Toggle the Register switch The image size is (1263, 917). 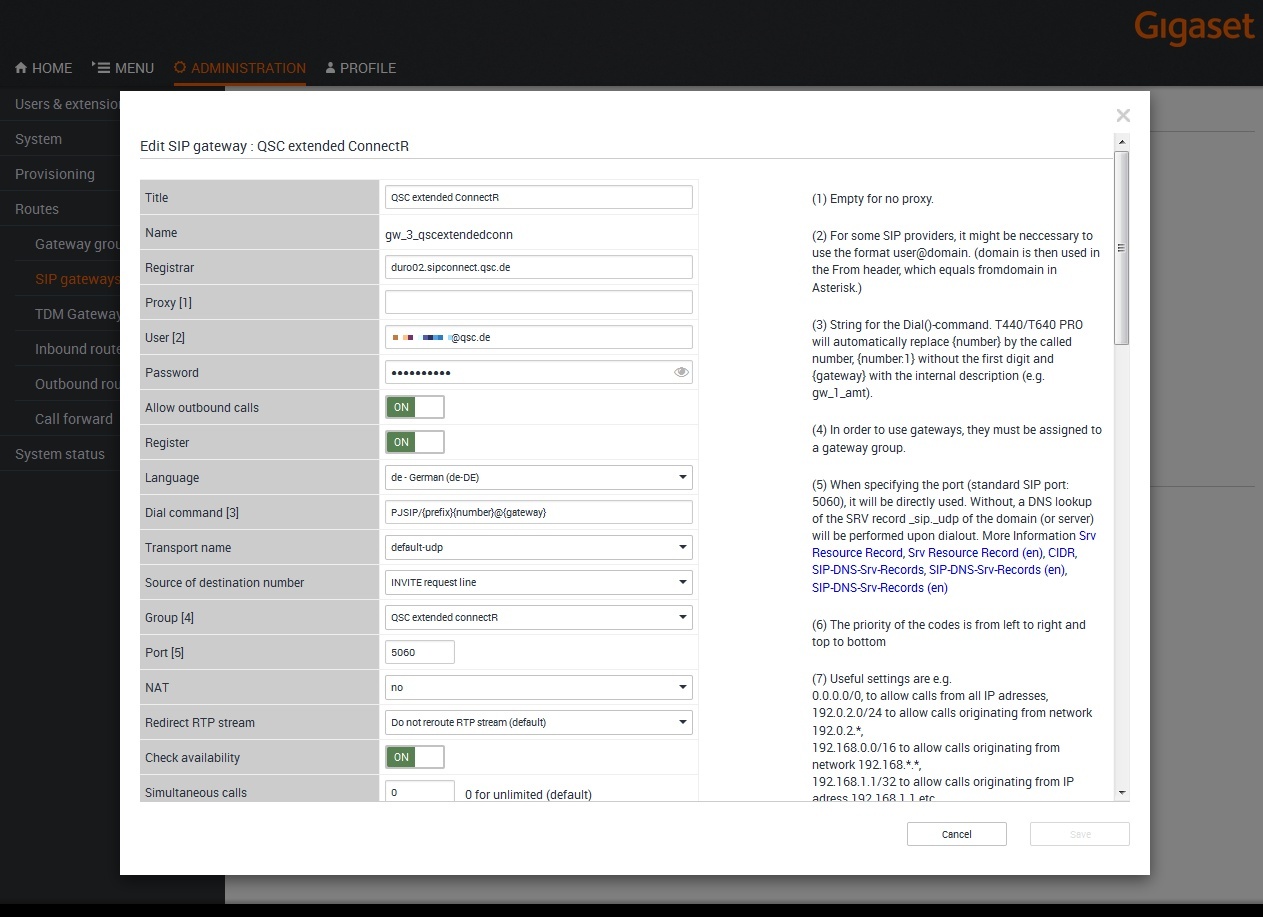[415, 442]
